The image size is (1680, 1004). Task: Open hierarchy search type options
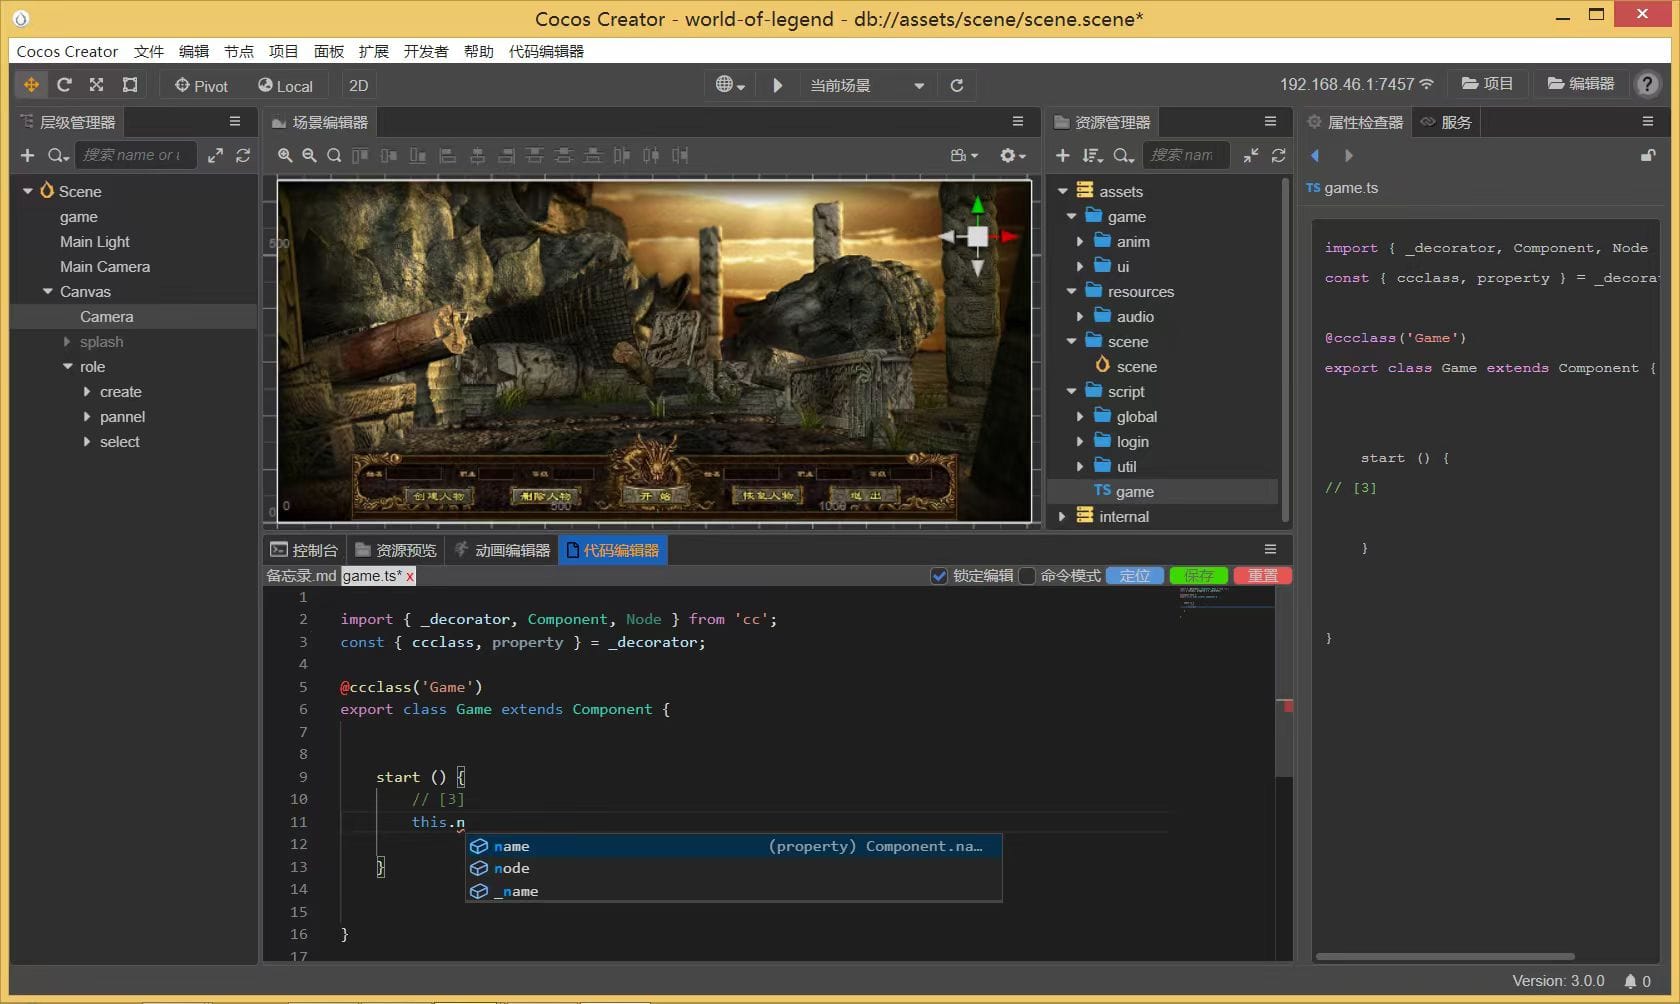click(58, 155)
